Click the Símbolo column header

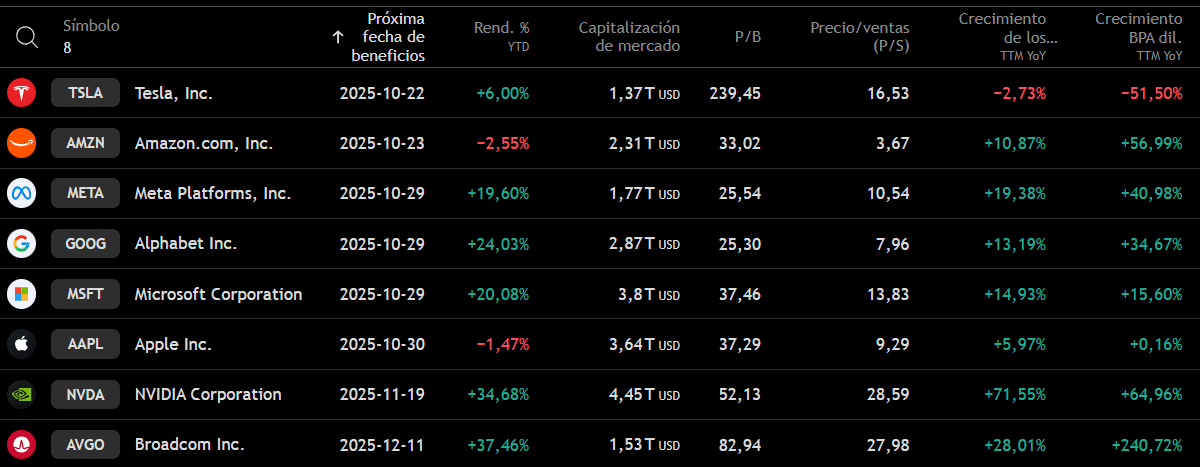click(x=91, y=26)
